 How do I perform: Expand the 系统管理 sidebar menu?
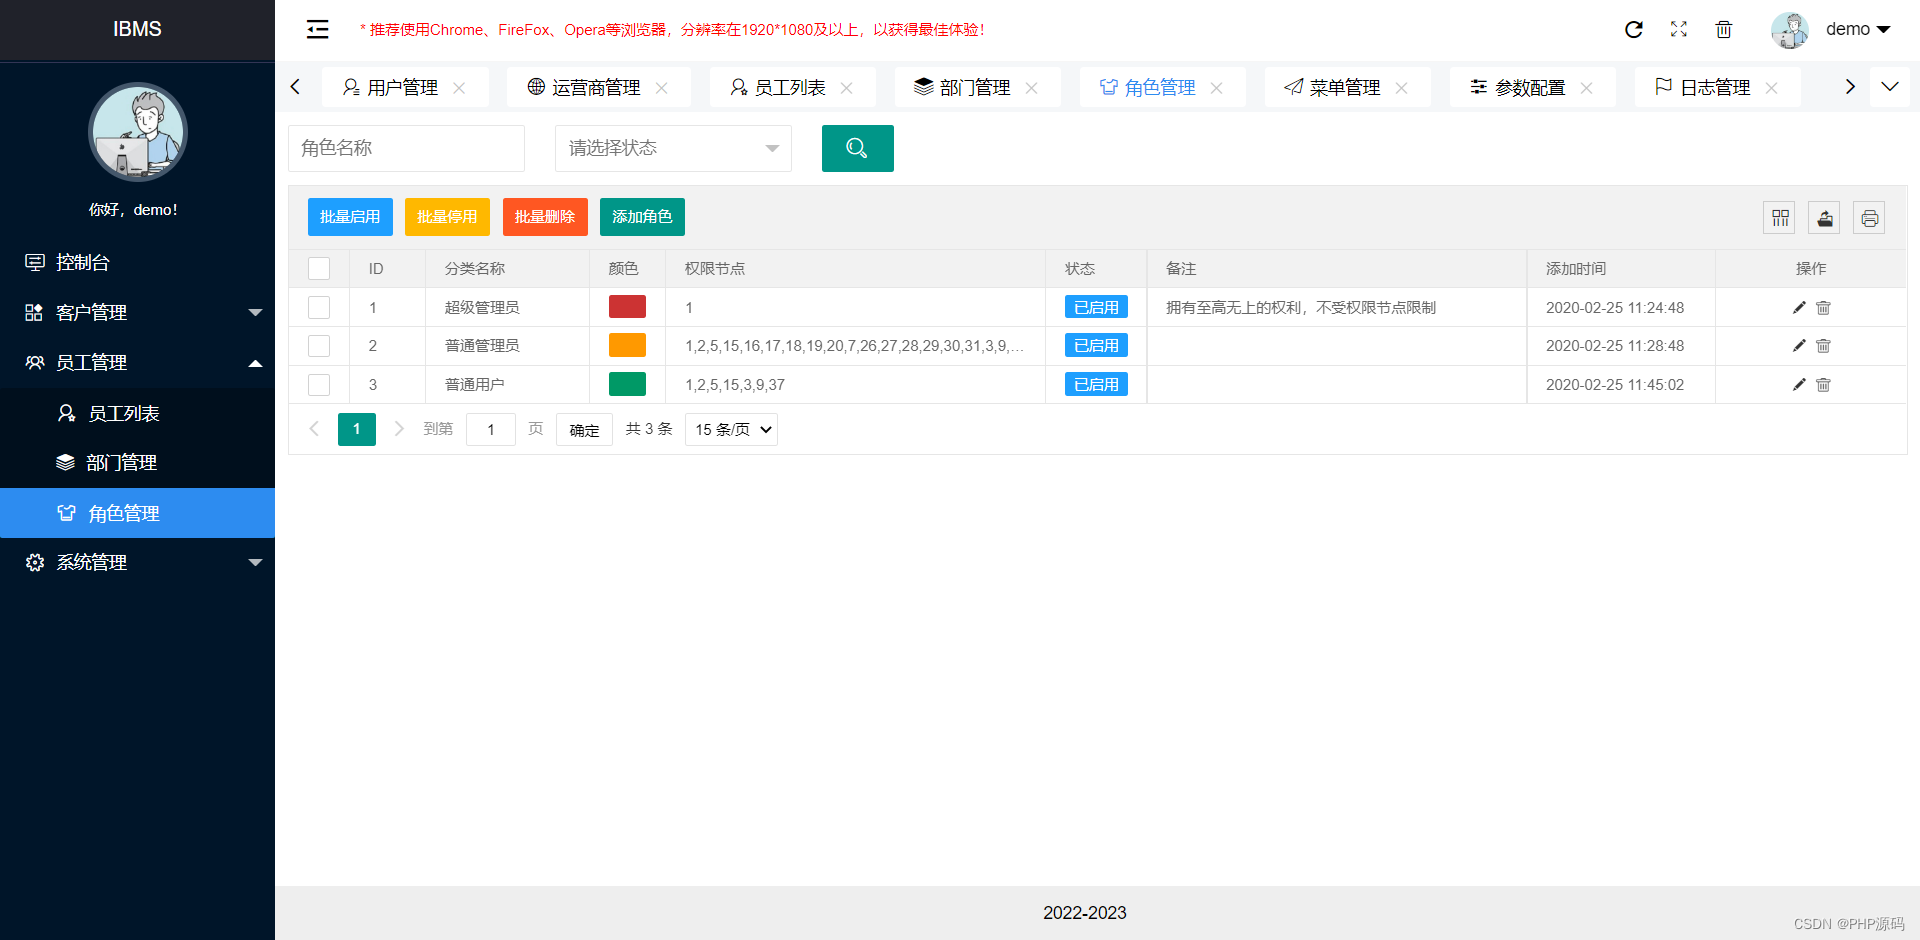137,562
